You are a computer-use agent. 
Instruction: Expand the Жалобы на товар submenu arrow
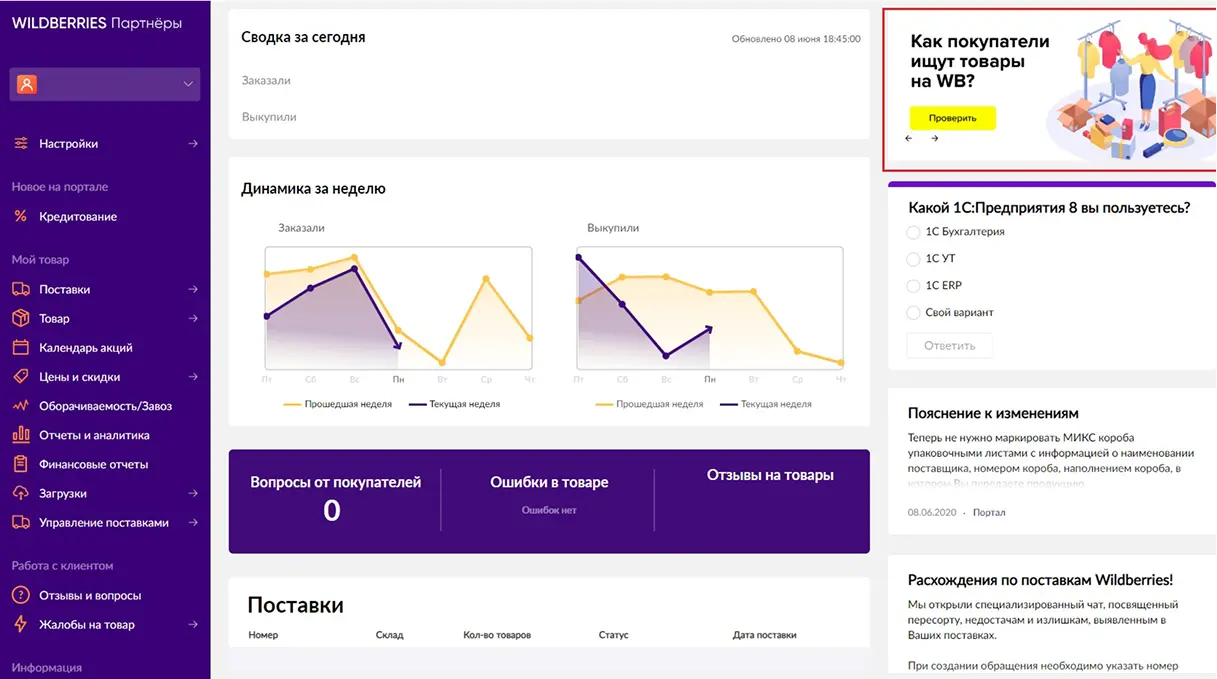coord(193,625)
